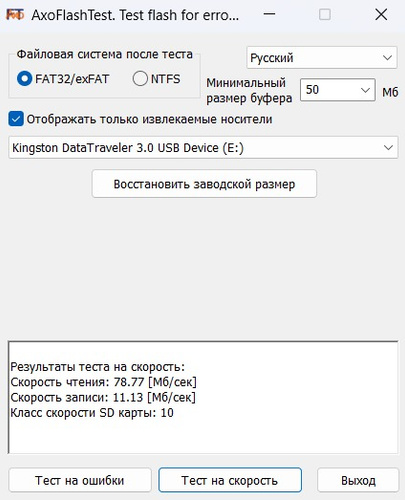The height and width of the screenshot is (500, 405).
Task: Start the 'Тест на ошибки' test
Action: pos(80,480)
